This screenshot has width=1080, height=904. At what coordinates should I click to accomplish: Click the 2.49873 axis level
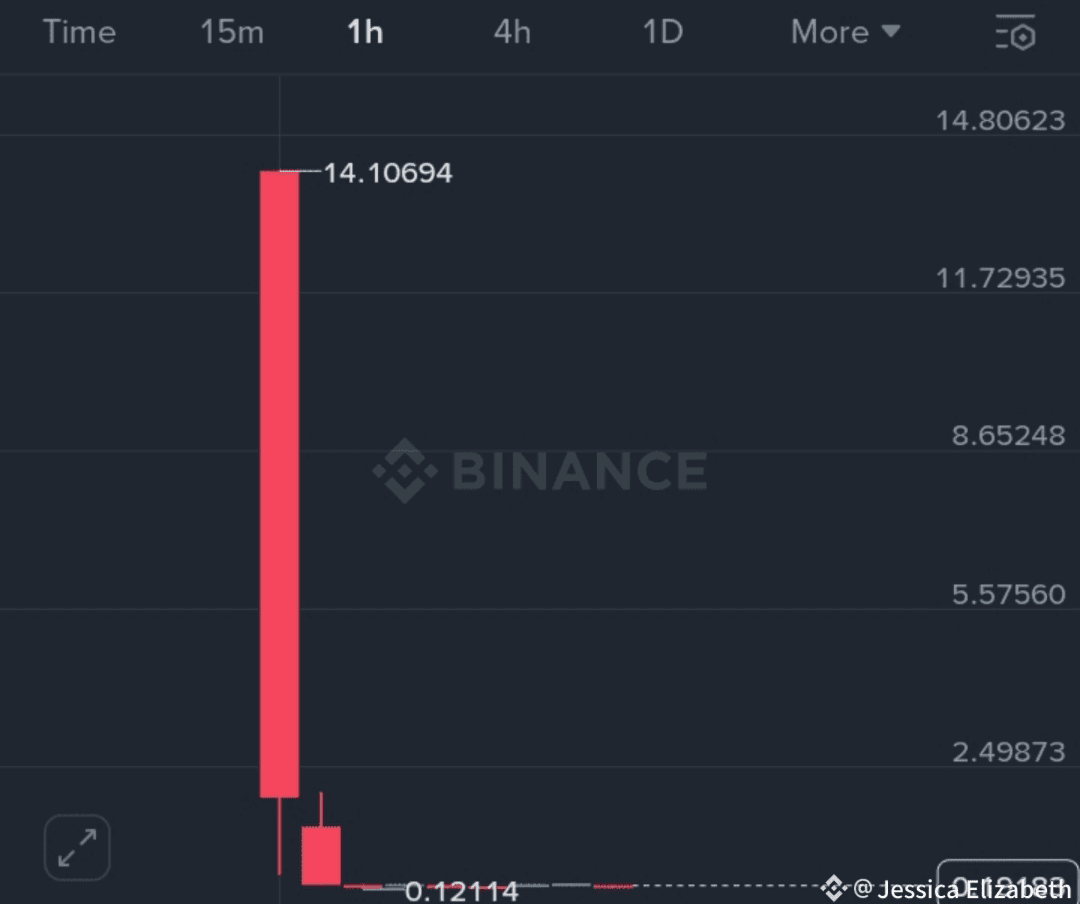click(x=1008, y=752)
